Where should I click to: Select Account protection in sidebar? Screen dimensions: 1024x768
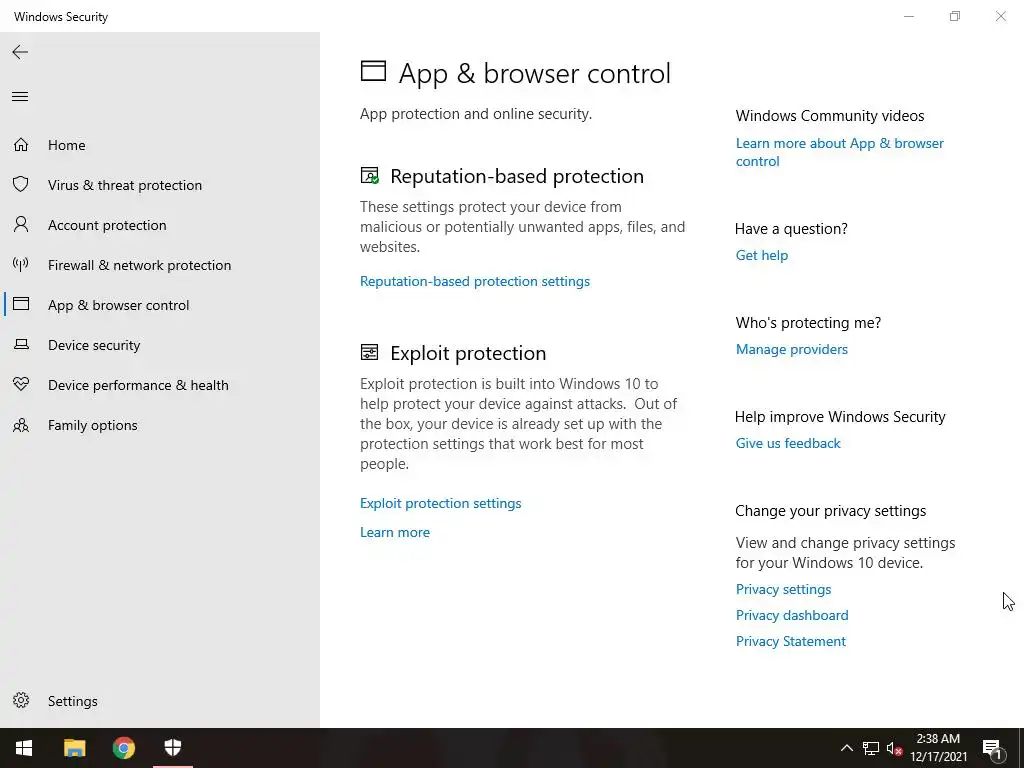(107, 225)
